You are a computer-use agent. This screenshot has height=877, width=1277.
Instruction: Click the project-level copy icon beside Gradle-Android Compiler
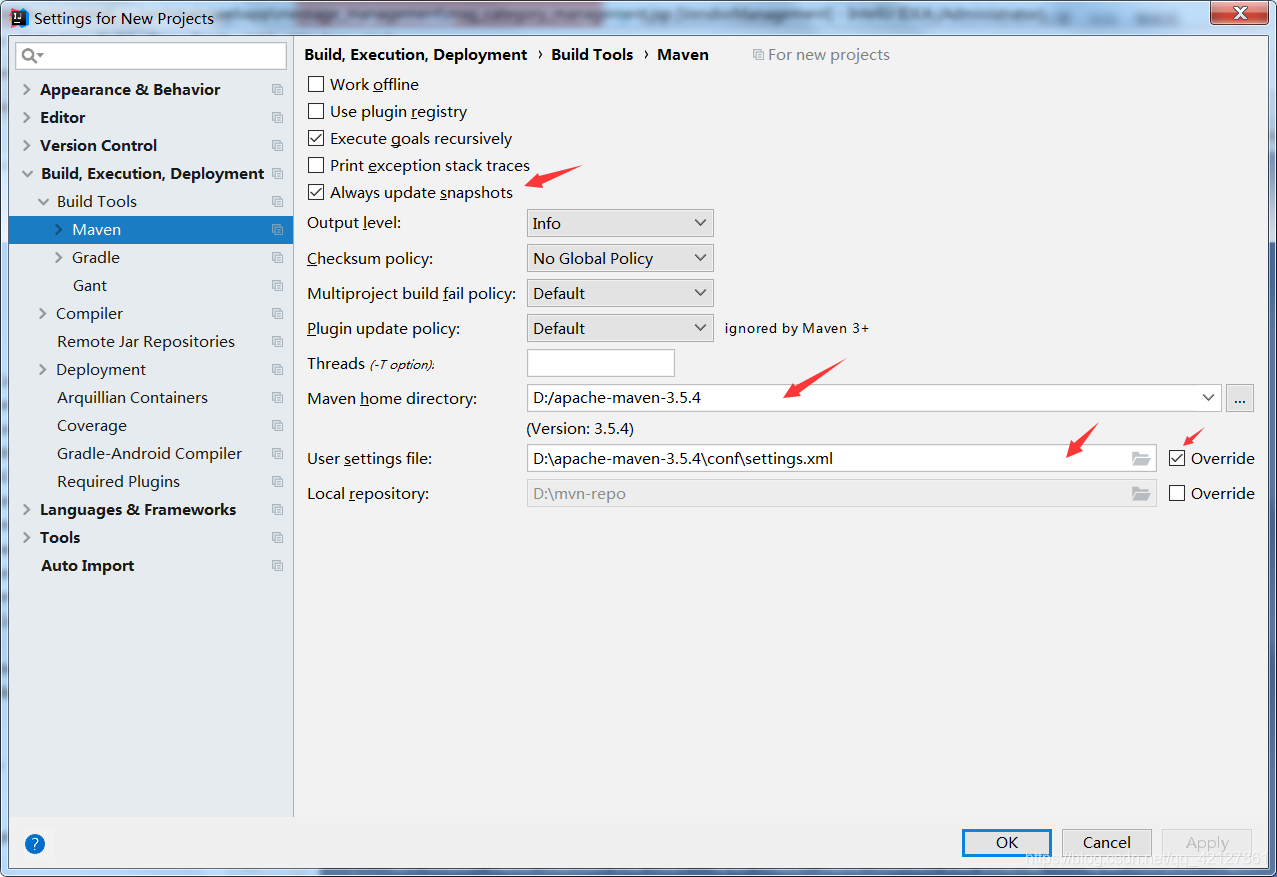(x=277, y=454)
